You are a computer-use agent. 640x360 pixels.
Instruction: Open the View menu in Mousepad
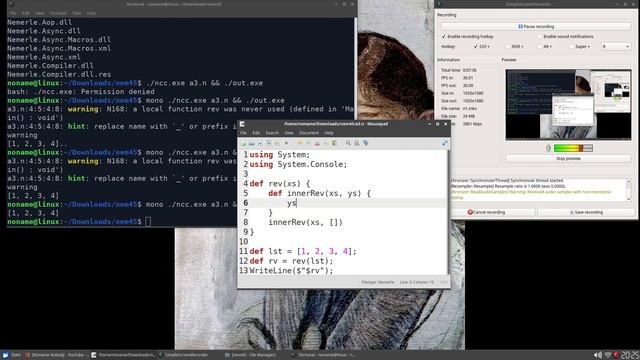click(289, 133)
